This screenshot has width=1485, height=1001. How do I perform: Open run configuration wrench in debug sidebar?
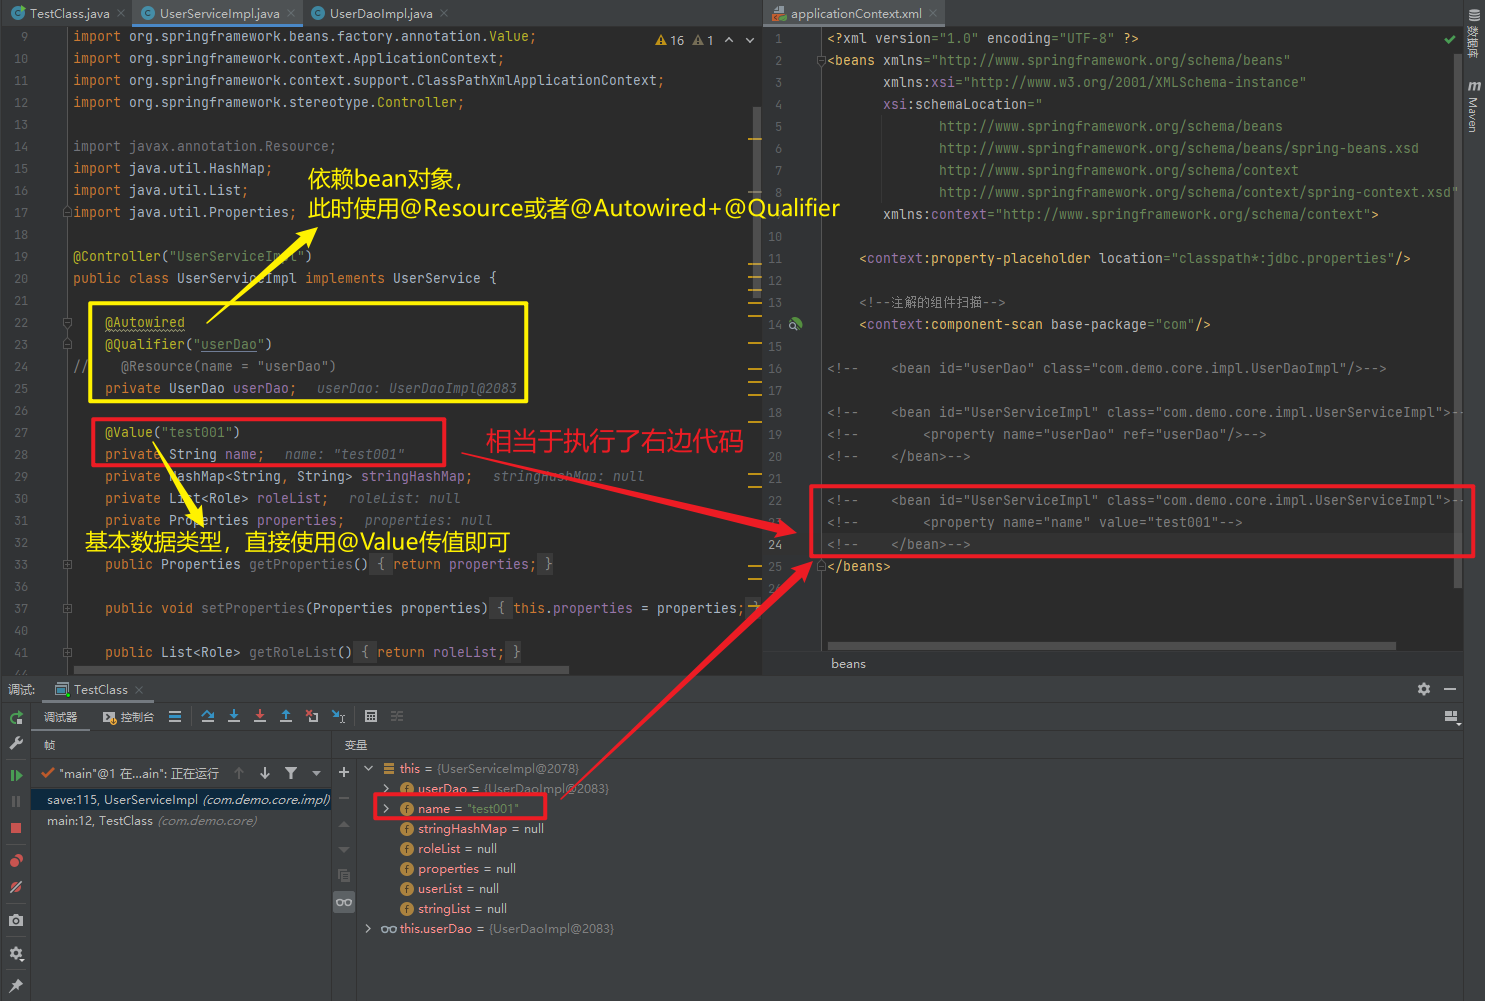tap(16, 744)
